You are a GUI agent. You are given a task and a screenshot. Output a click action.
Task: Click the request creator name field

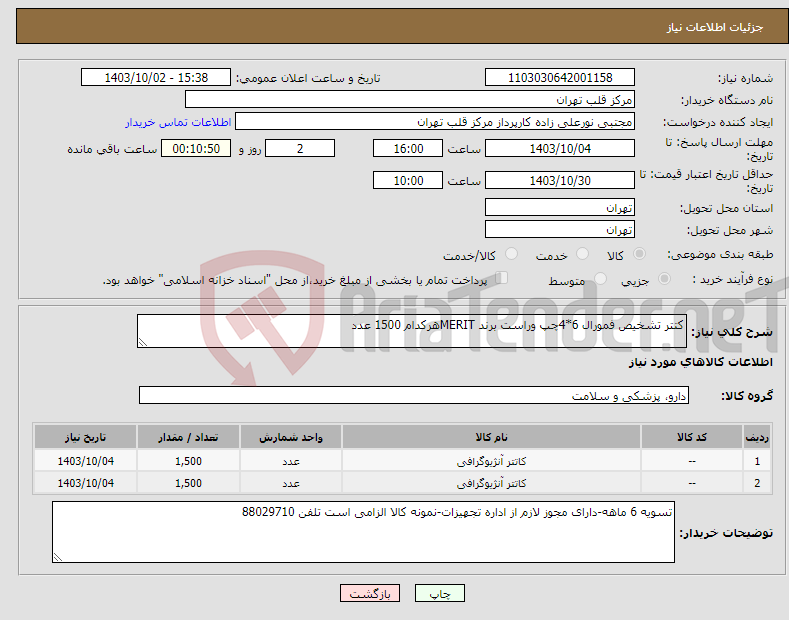pos(435,122)
